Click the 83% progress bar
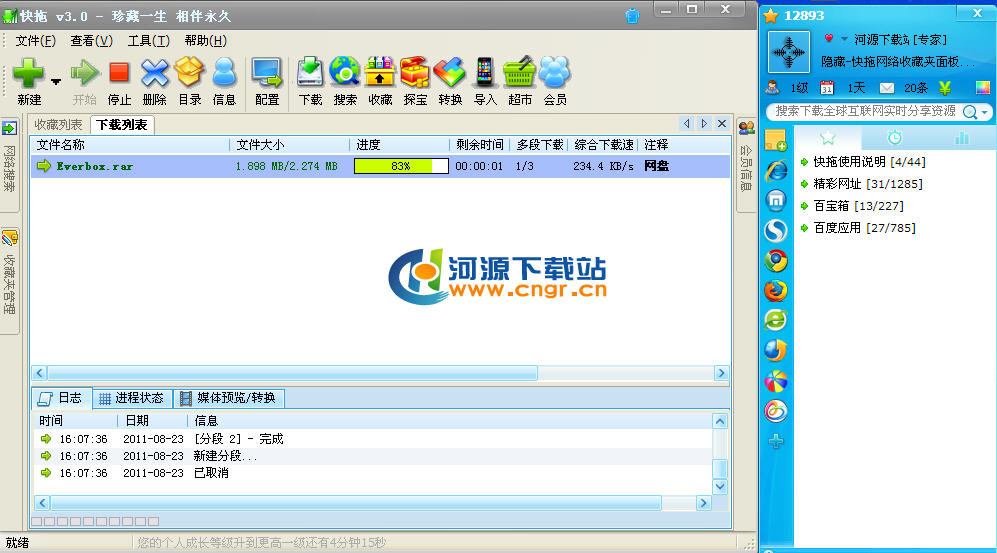Screen dimensions: 997x553 (x=401, y=166)
